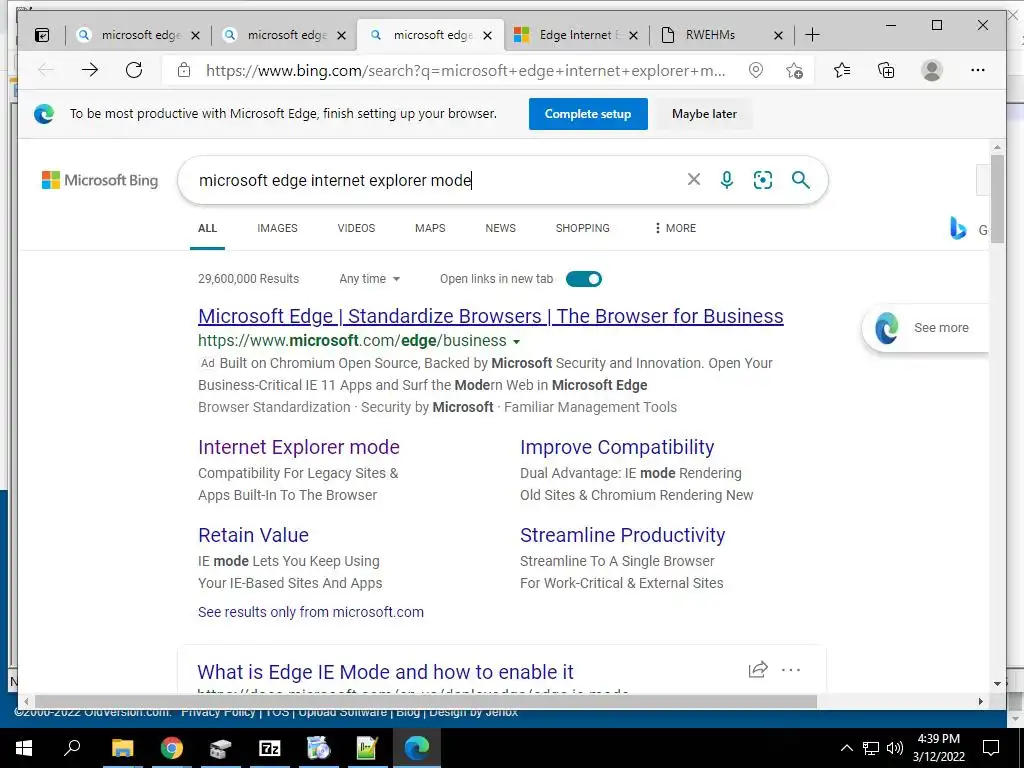Turn off Open links in new tab
Screen dimensions: 1024x768
[583, 279]
